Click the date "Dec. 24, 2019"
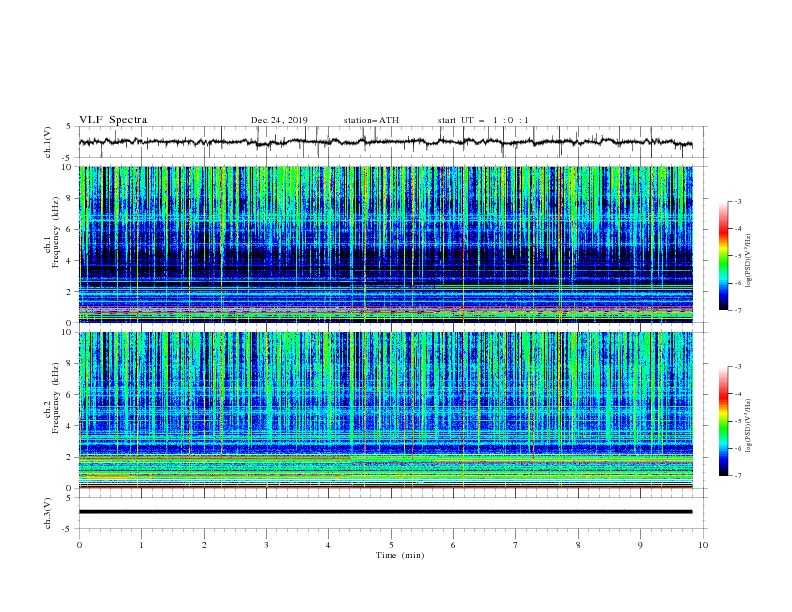This screenshot has width=792, height=612. 279,120
